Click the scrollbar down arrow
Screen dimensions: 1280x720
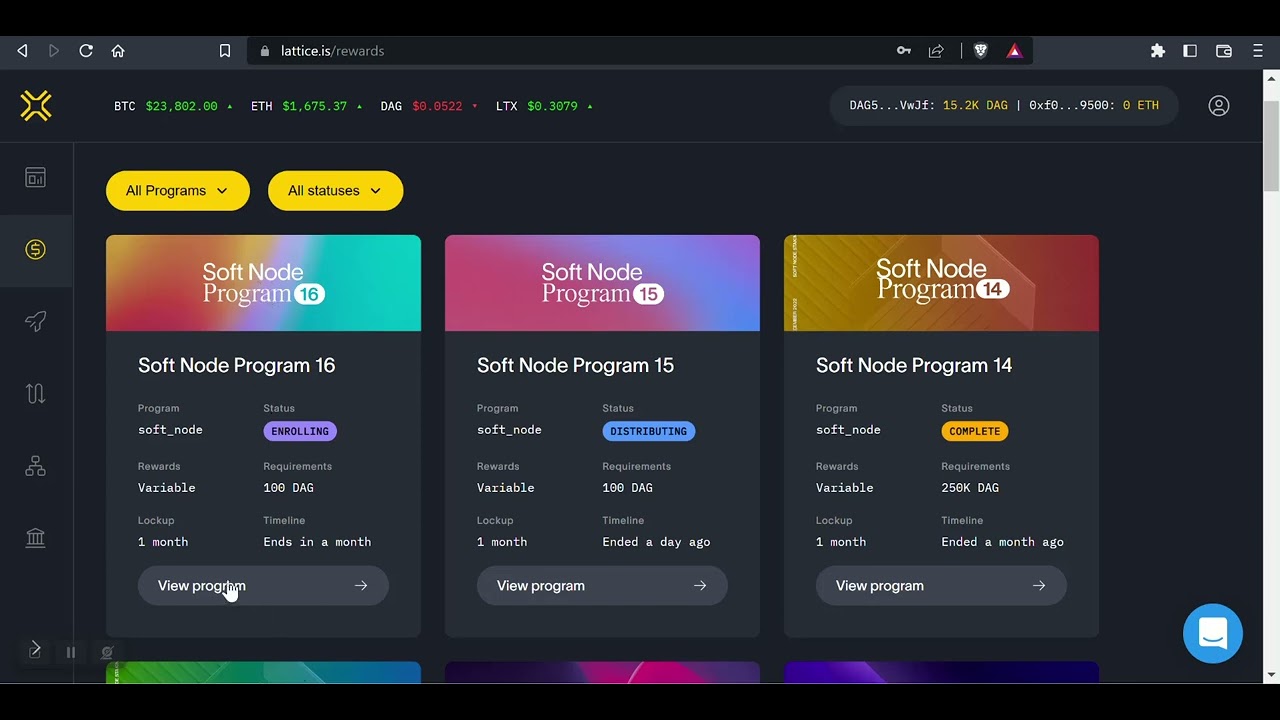click(1272, 676)
